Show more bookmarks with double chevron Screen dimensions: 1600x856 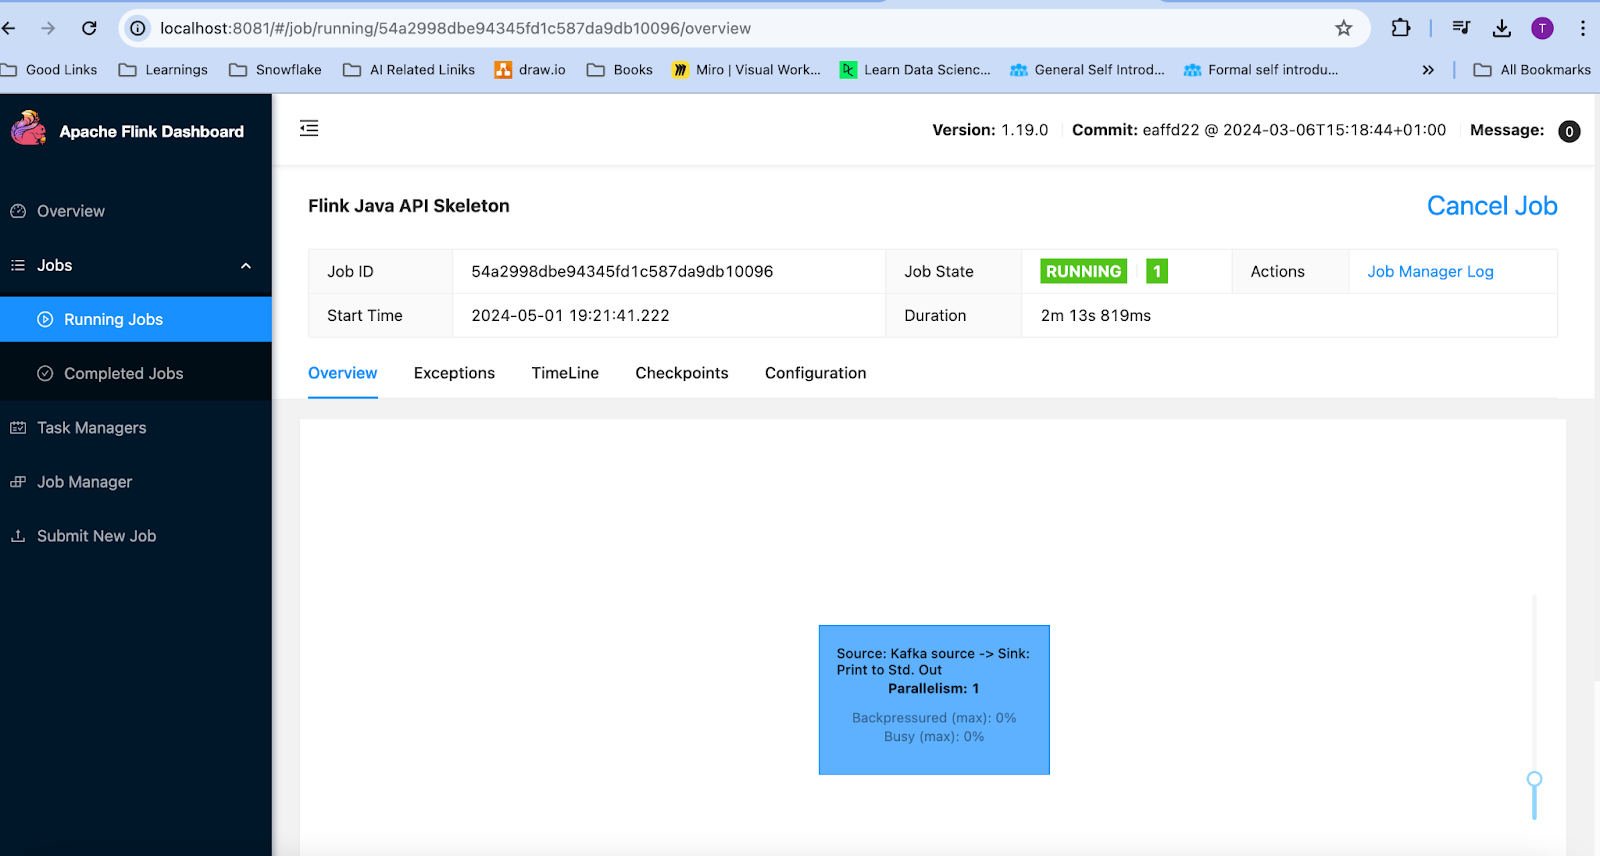click(1428, 70)
